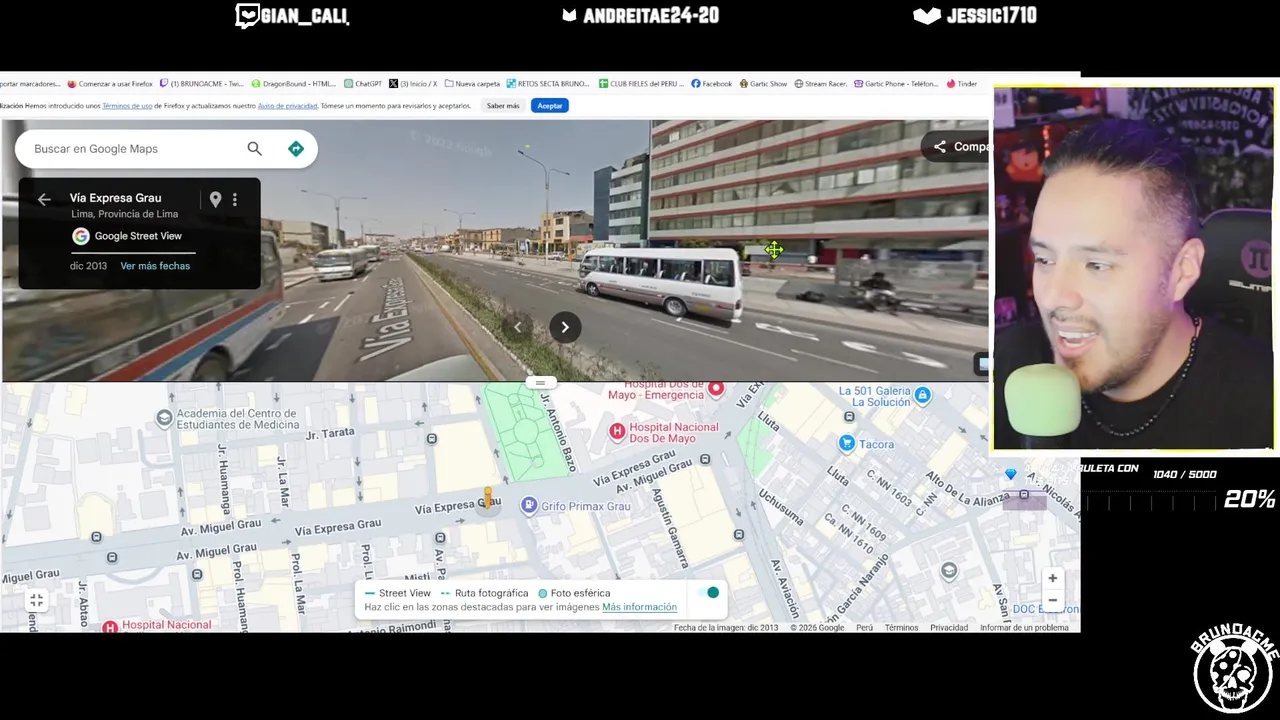
Task: Click Ver más fechas link
Action: [x=155, y=266]
